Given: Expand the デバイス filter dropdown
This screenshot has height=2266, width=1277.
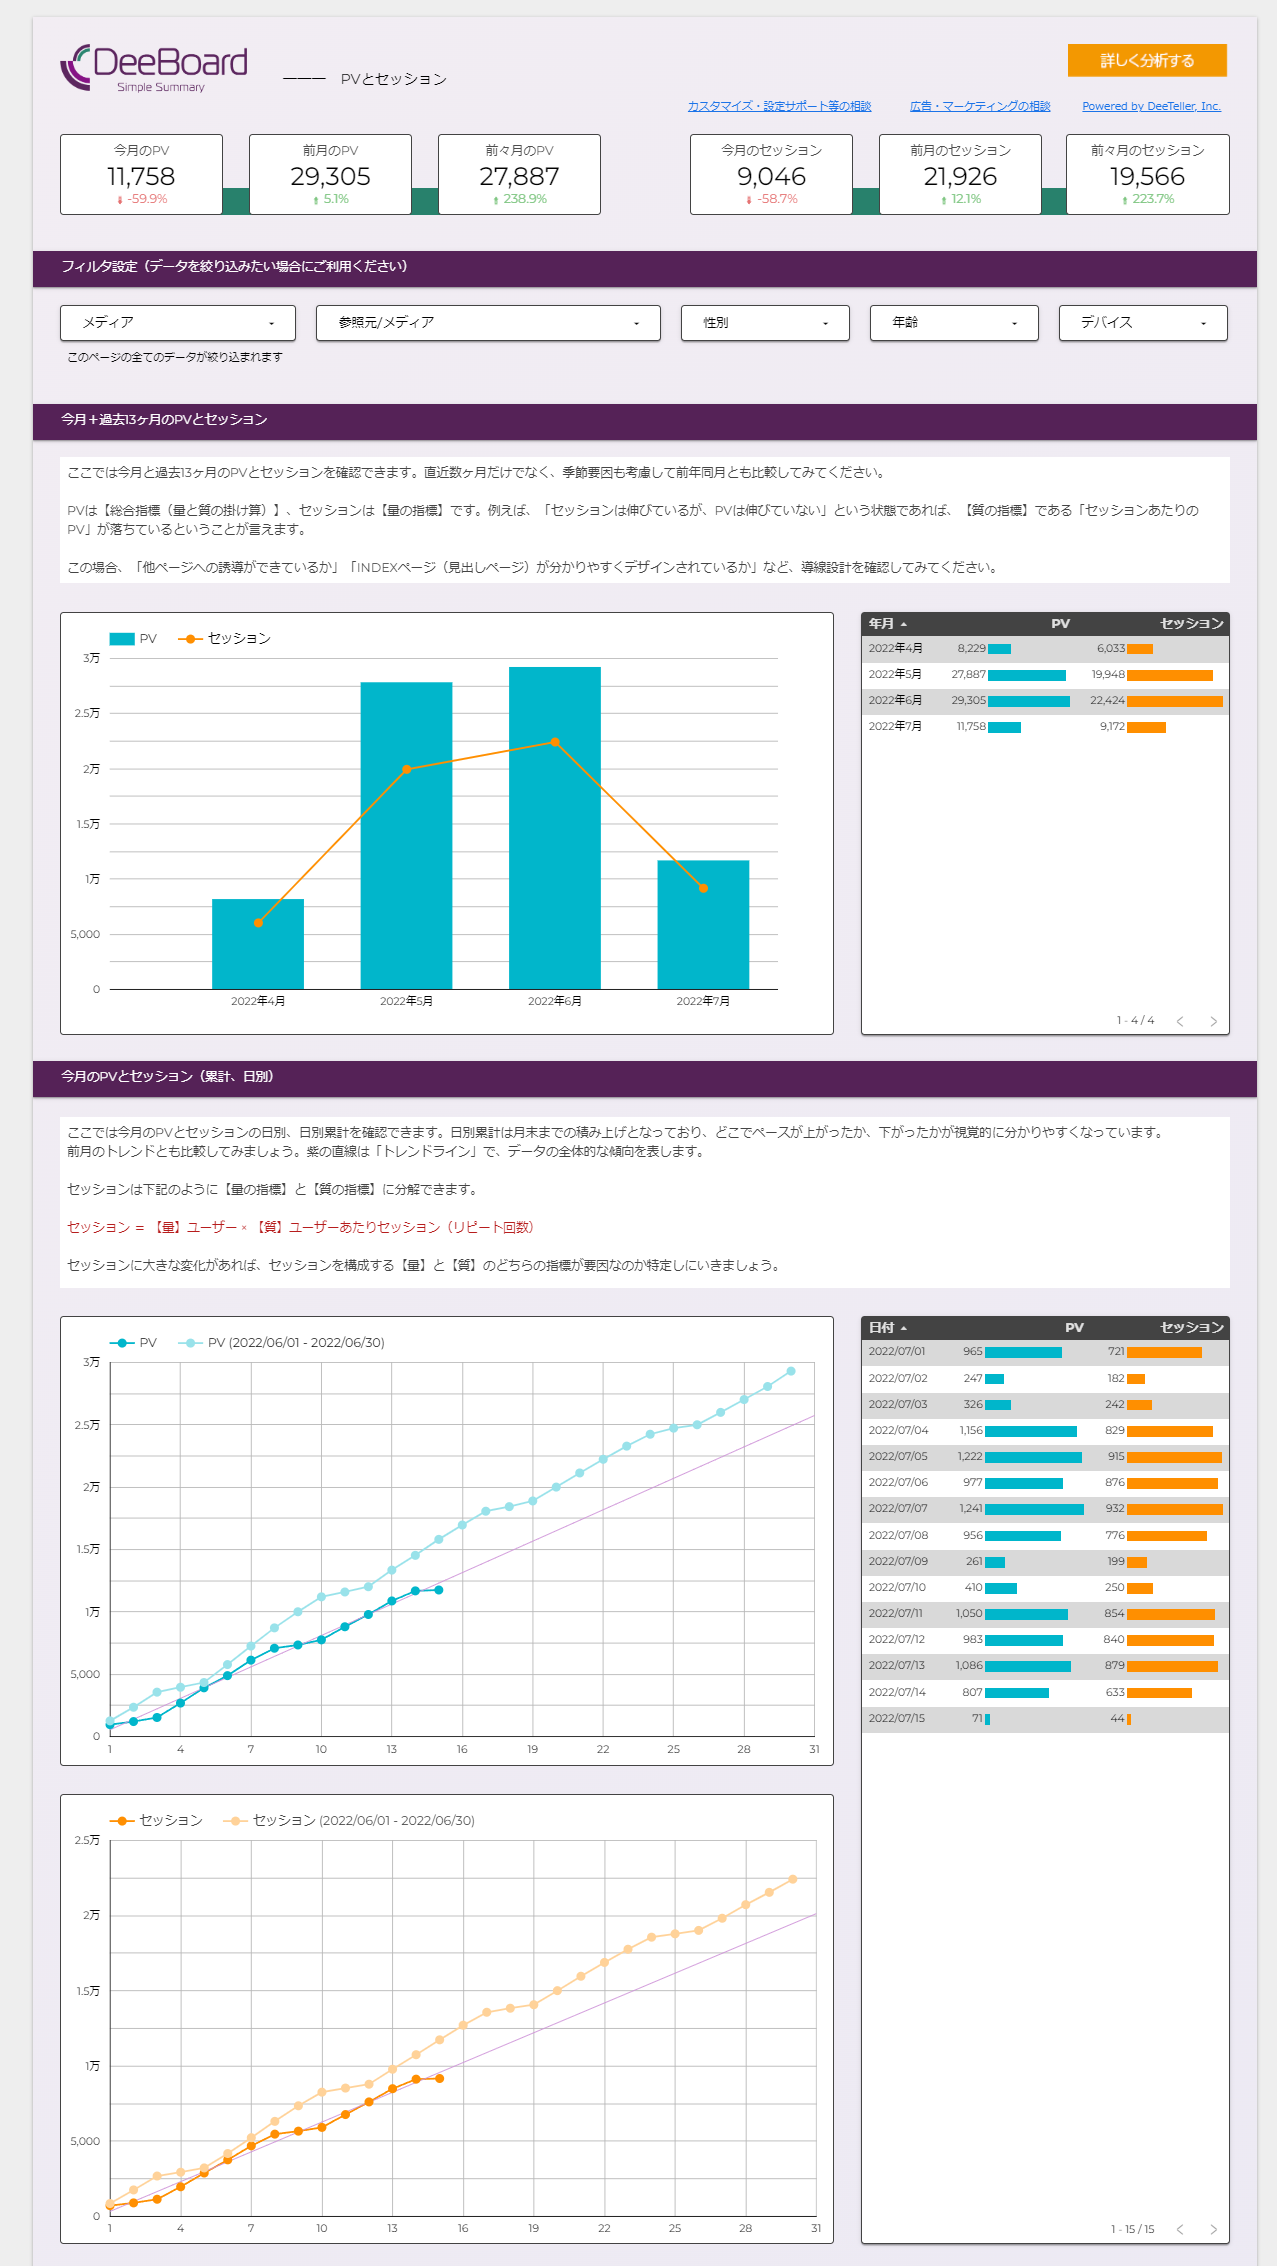Looking at the screenshot, I should click(x=1143, y=323).
